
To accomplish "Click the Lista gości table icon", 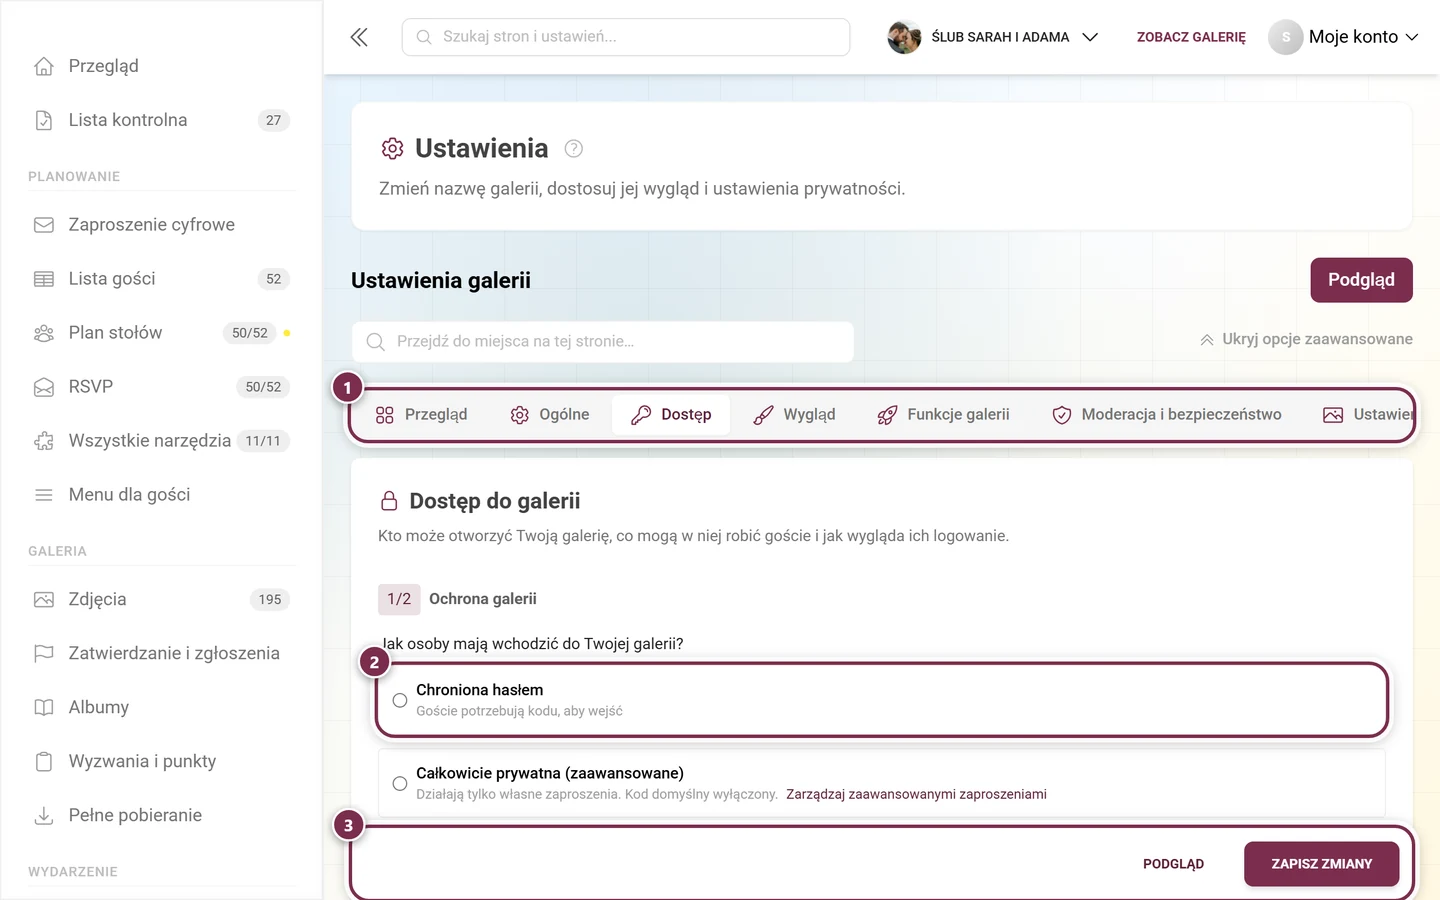I will (x=44, y=279).
